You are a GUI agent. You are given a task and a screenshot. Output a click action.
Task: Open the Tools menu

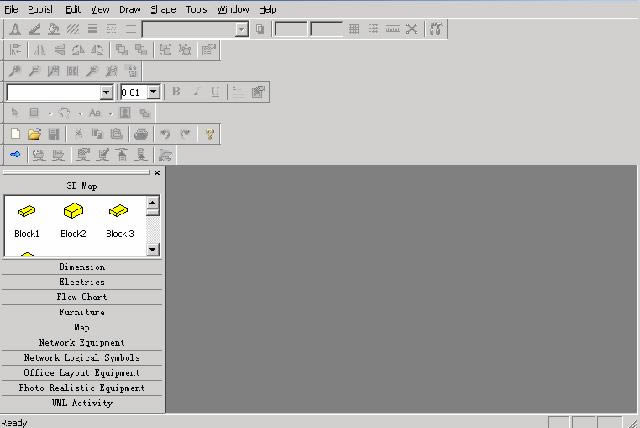pyautogui.click(x=196, y=9)
